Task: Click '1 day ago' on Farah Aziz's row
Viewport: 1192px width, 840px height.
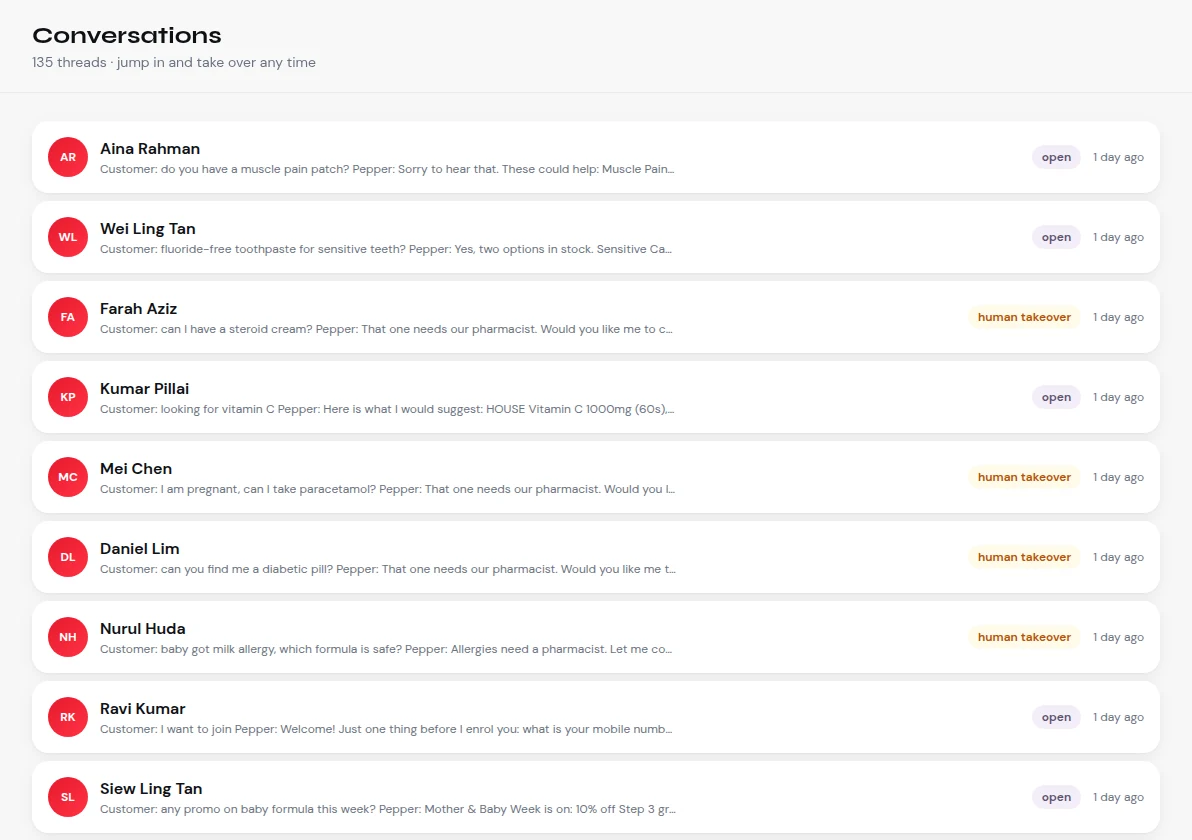Action: (x=1118, y=317)
